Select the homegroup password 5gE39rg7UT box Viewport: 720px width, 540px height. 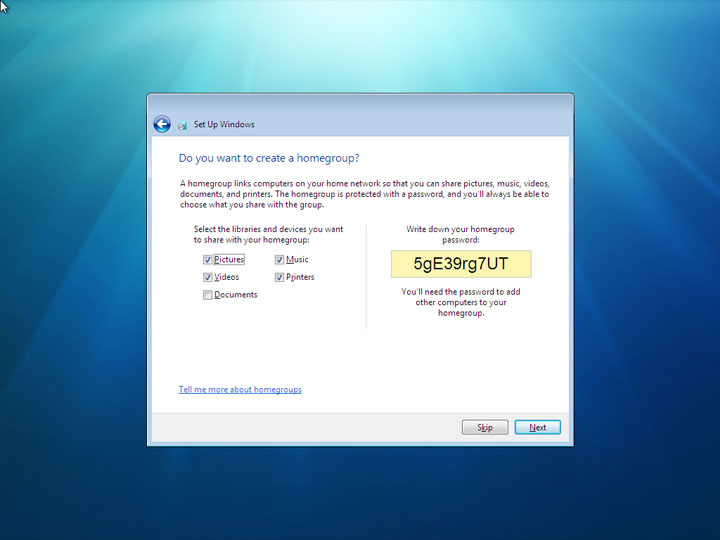pyautogui.click(x=461, y=264)
